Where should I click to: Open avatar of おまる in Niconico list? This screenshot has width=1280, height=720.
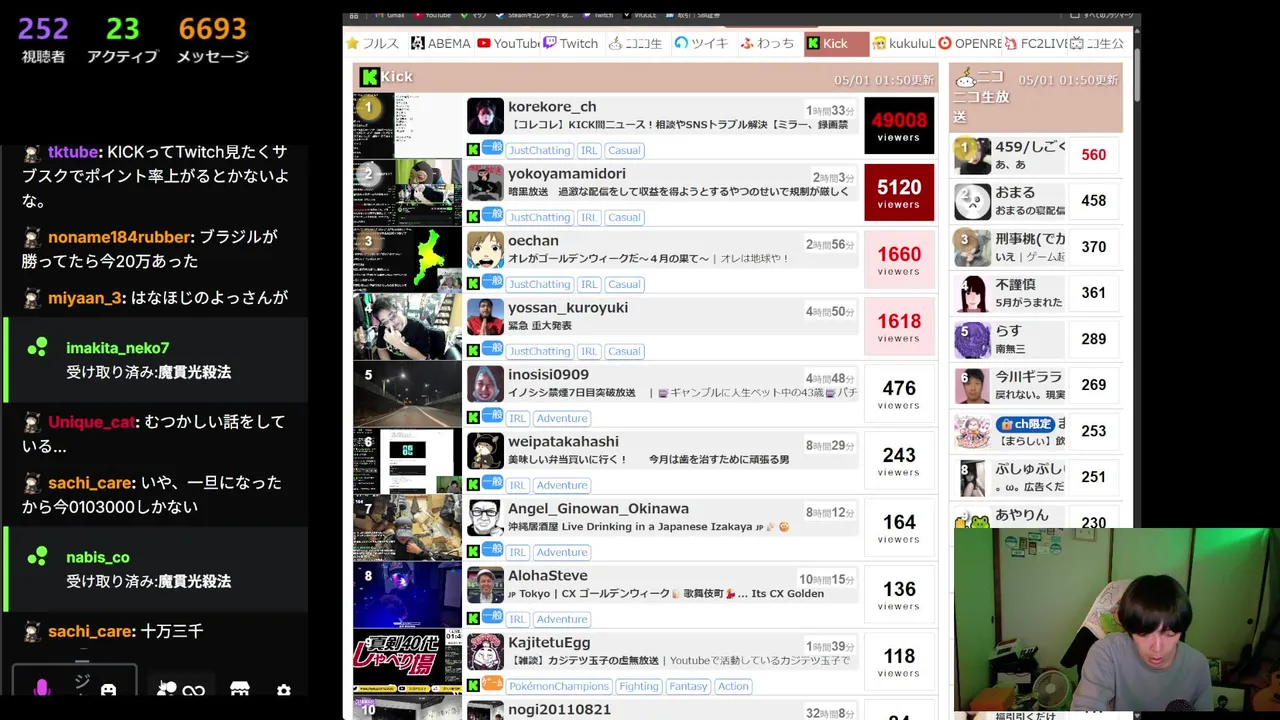tap(972, 201)
